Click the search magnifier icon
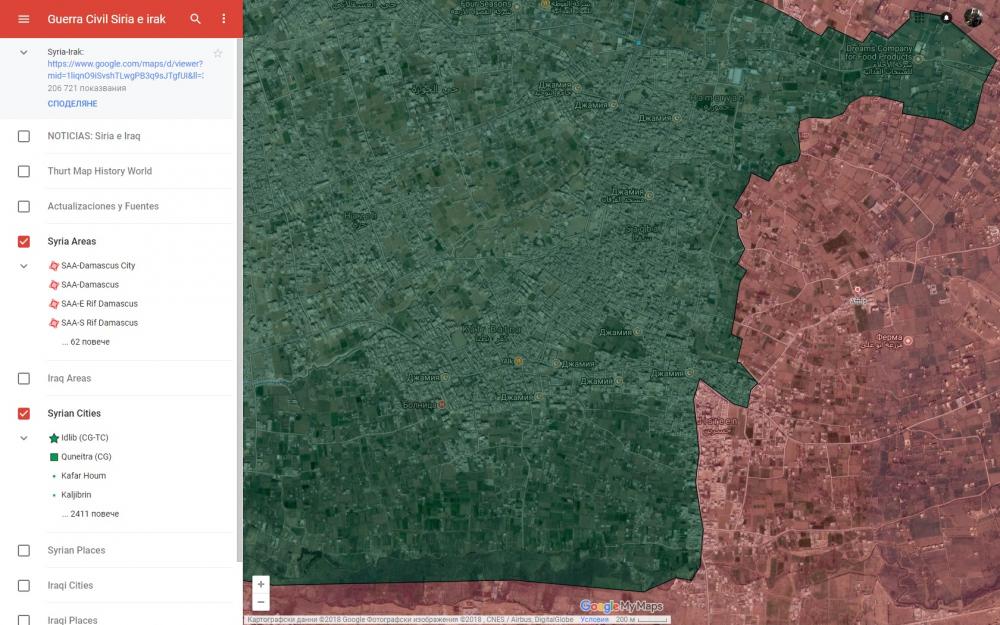This screenshot has height=625, width=1000. 196,19
